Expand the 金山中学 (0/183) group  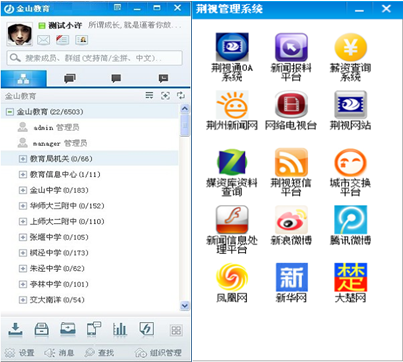(x=22, y=190)
